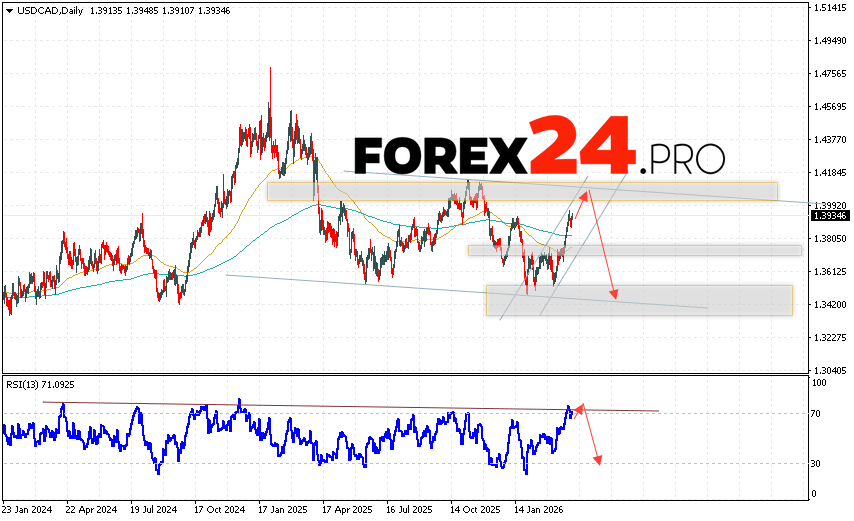The height and width of the screenshot is (521, 854).
Task: Select the current price tag 1.39346
Action: [829, 215]
